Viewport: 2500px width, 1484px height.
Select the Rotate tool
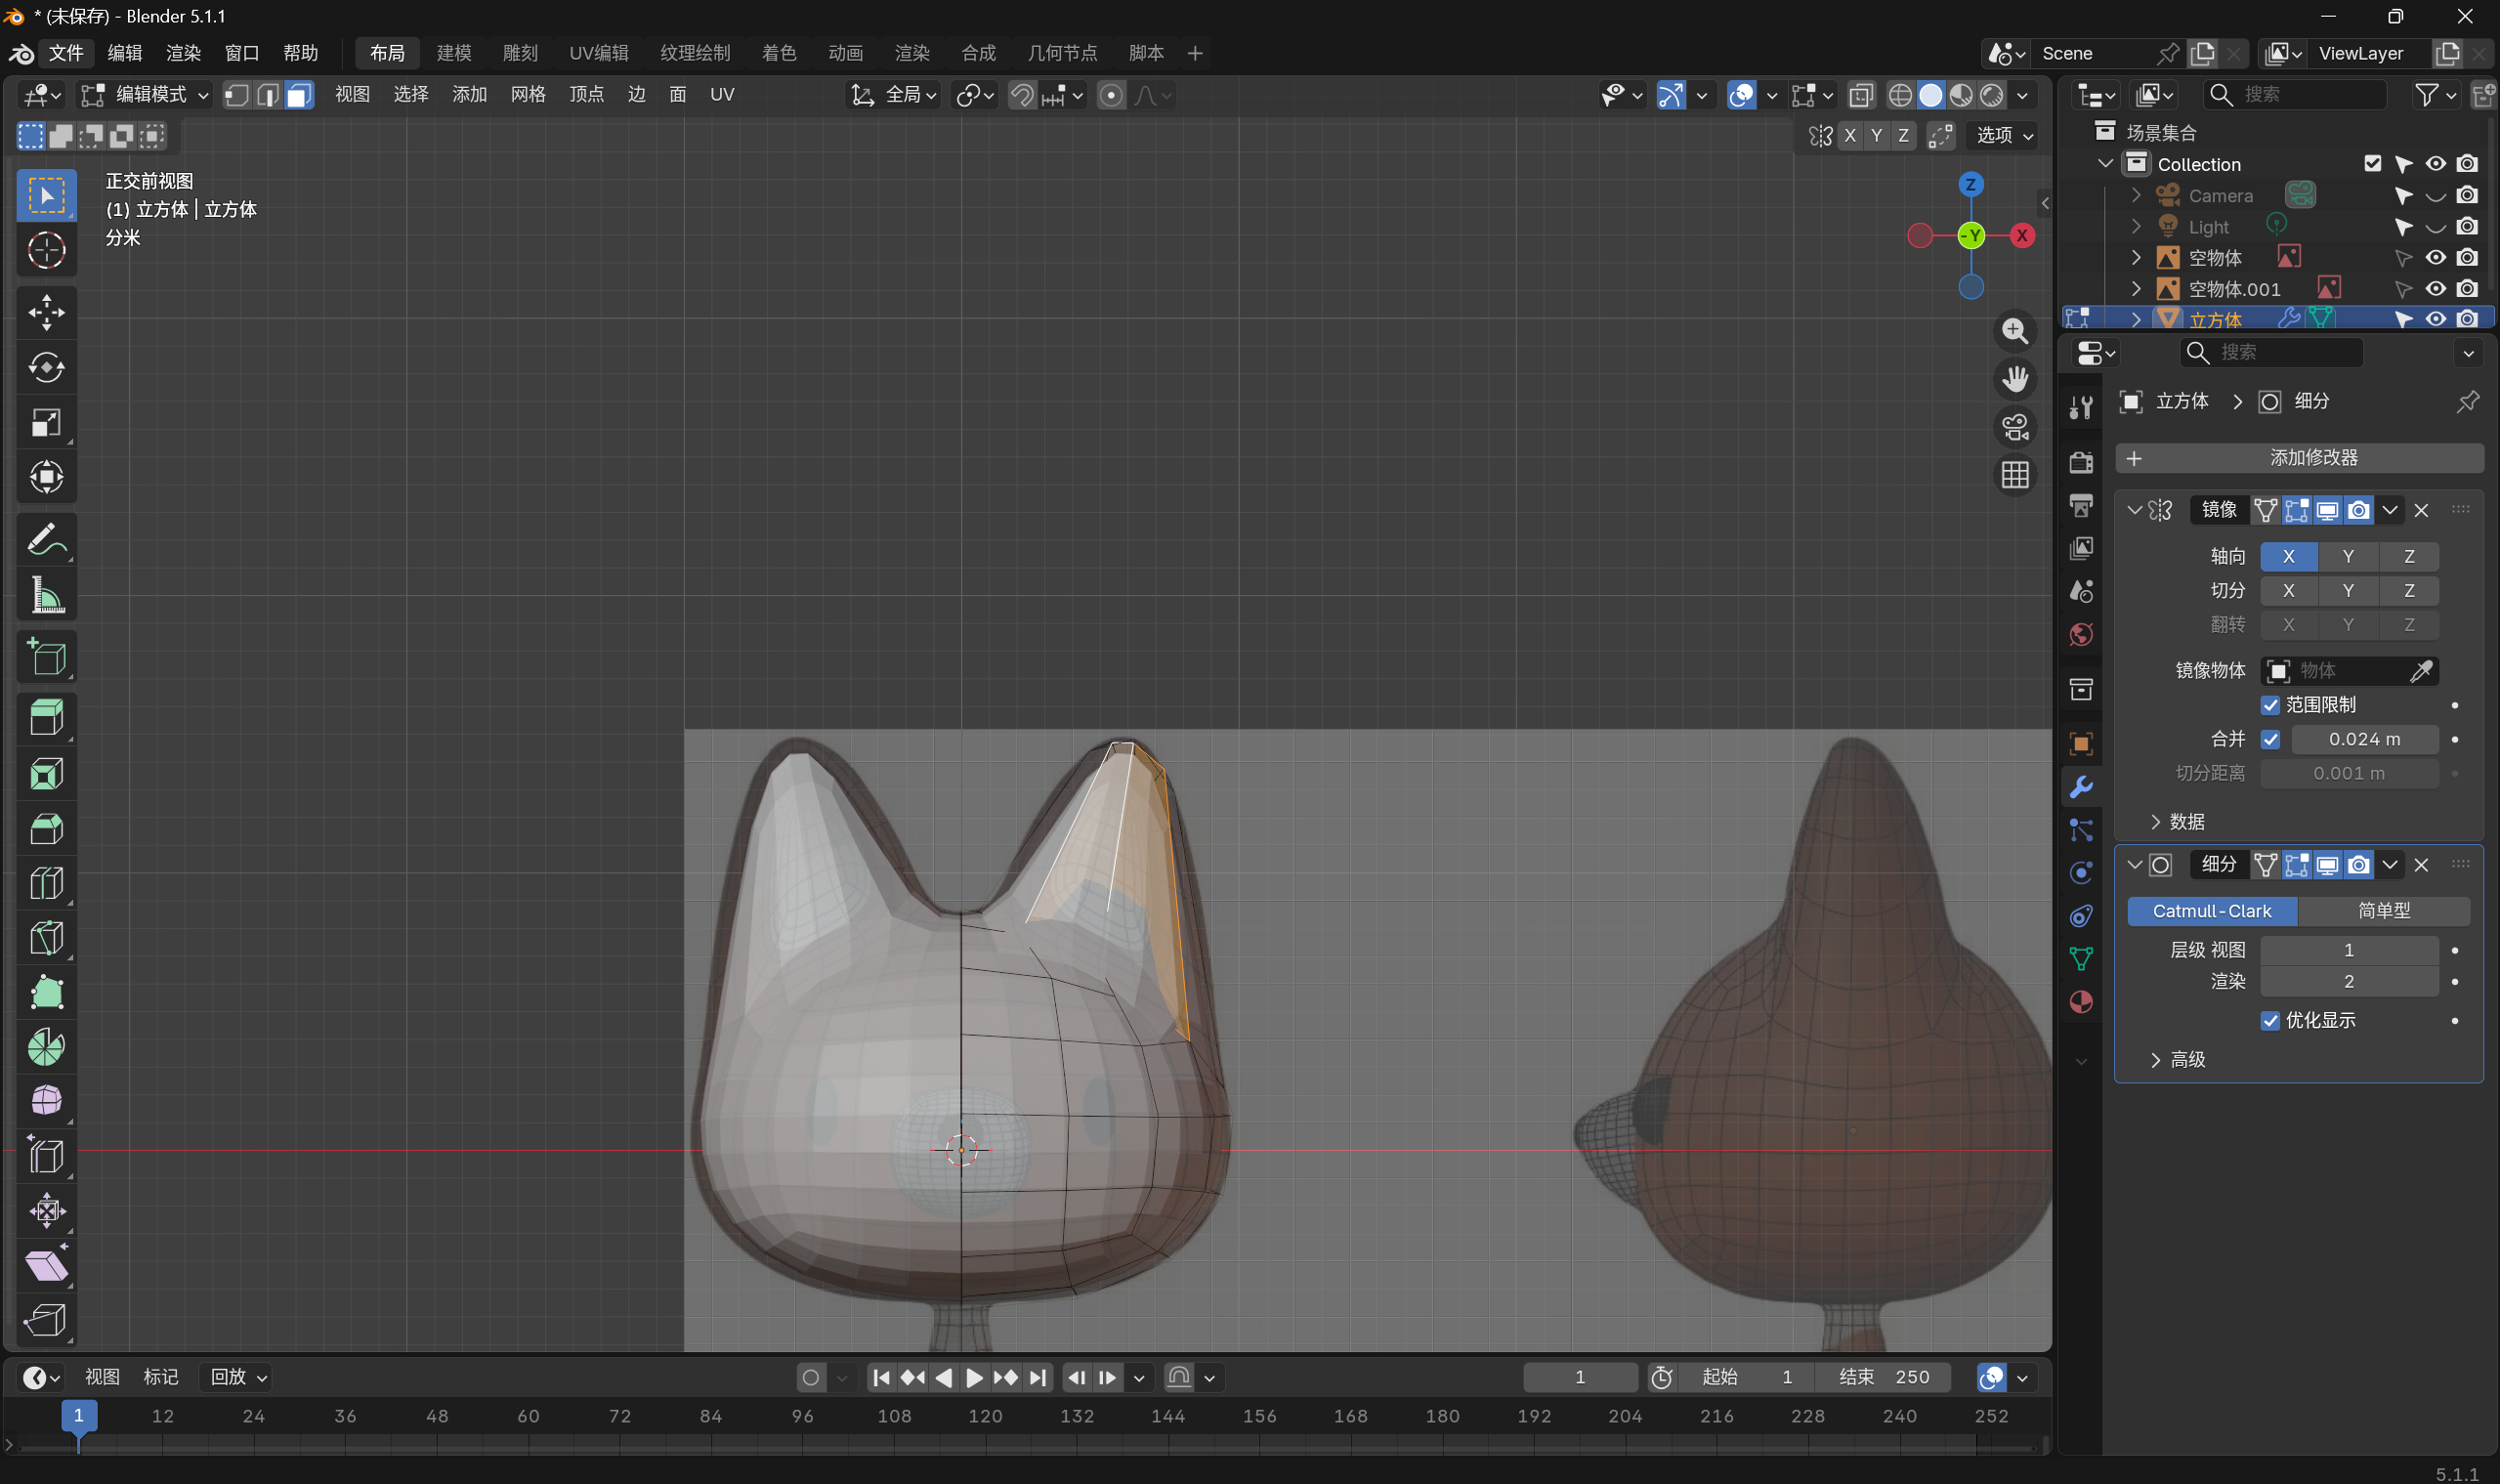[46, 367]
